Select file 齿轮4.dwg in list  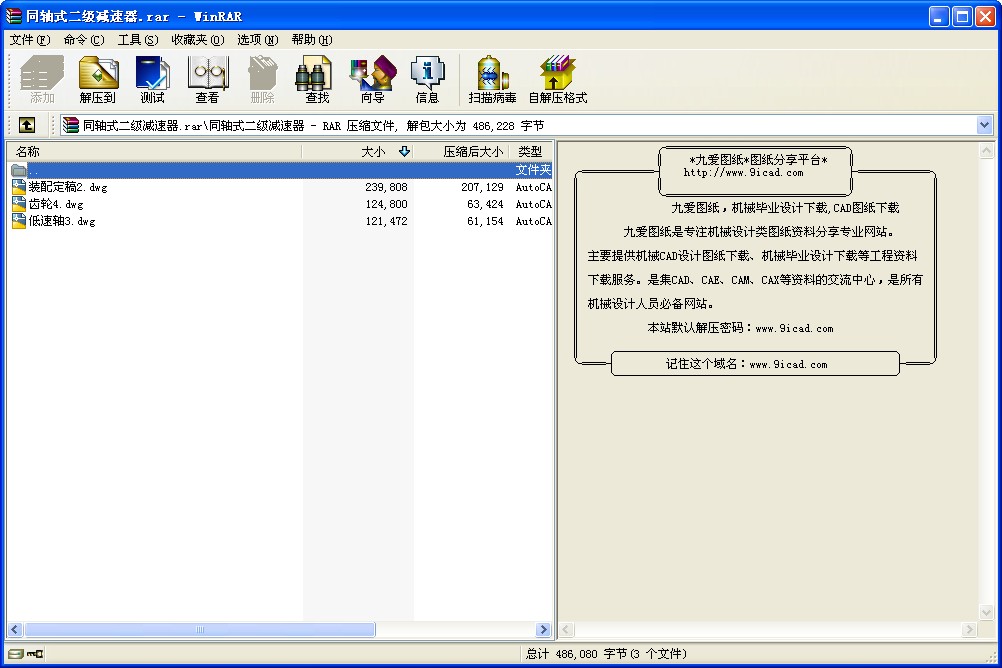(56, 204)
